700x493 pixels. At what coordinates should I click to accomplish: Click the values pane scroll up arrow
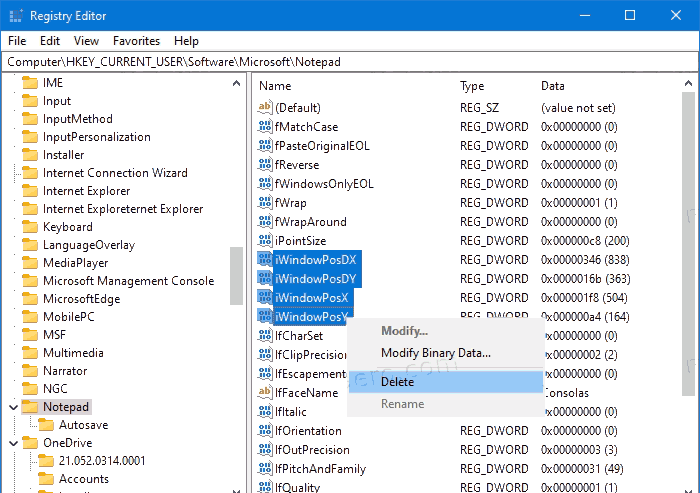coord(688,84)
